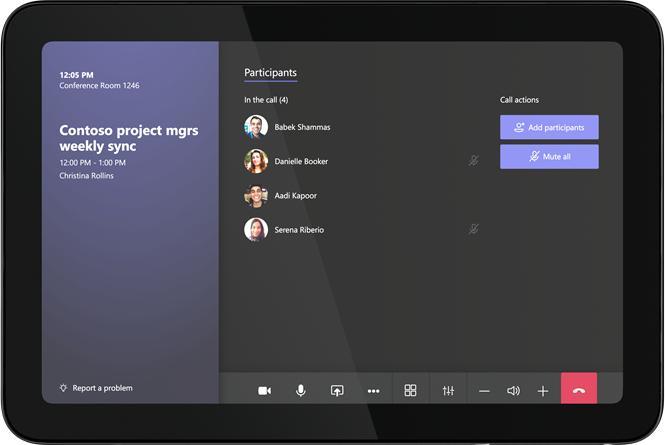Mute the room microphone

tap(300, 391)
